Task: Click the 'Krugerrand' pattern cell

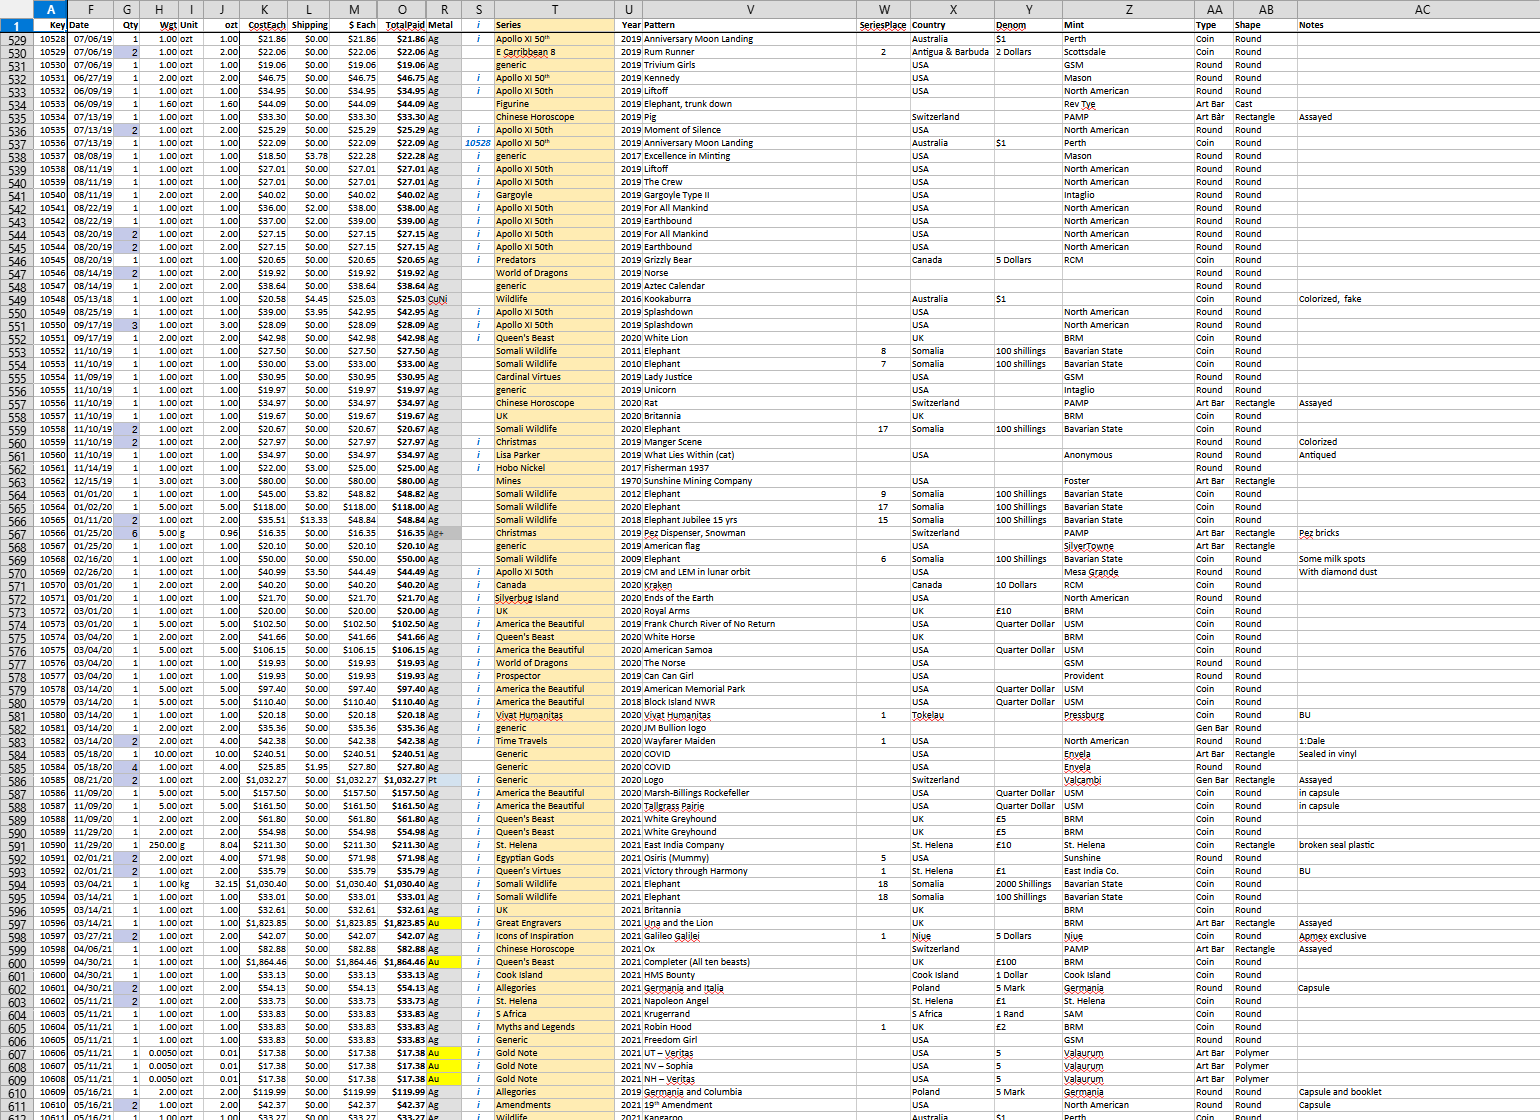Action: [750, 1014]
